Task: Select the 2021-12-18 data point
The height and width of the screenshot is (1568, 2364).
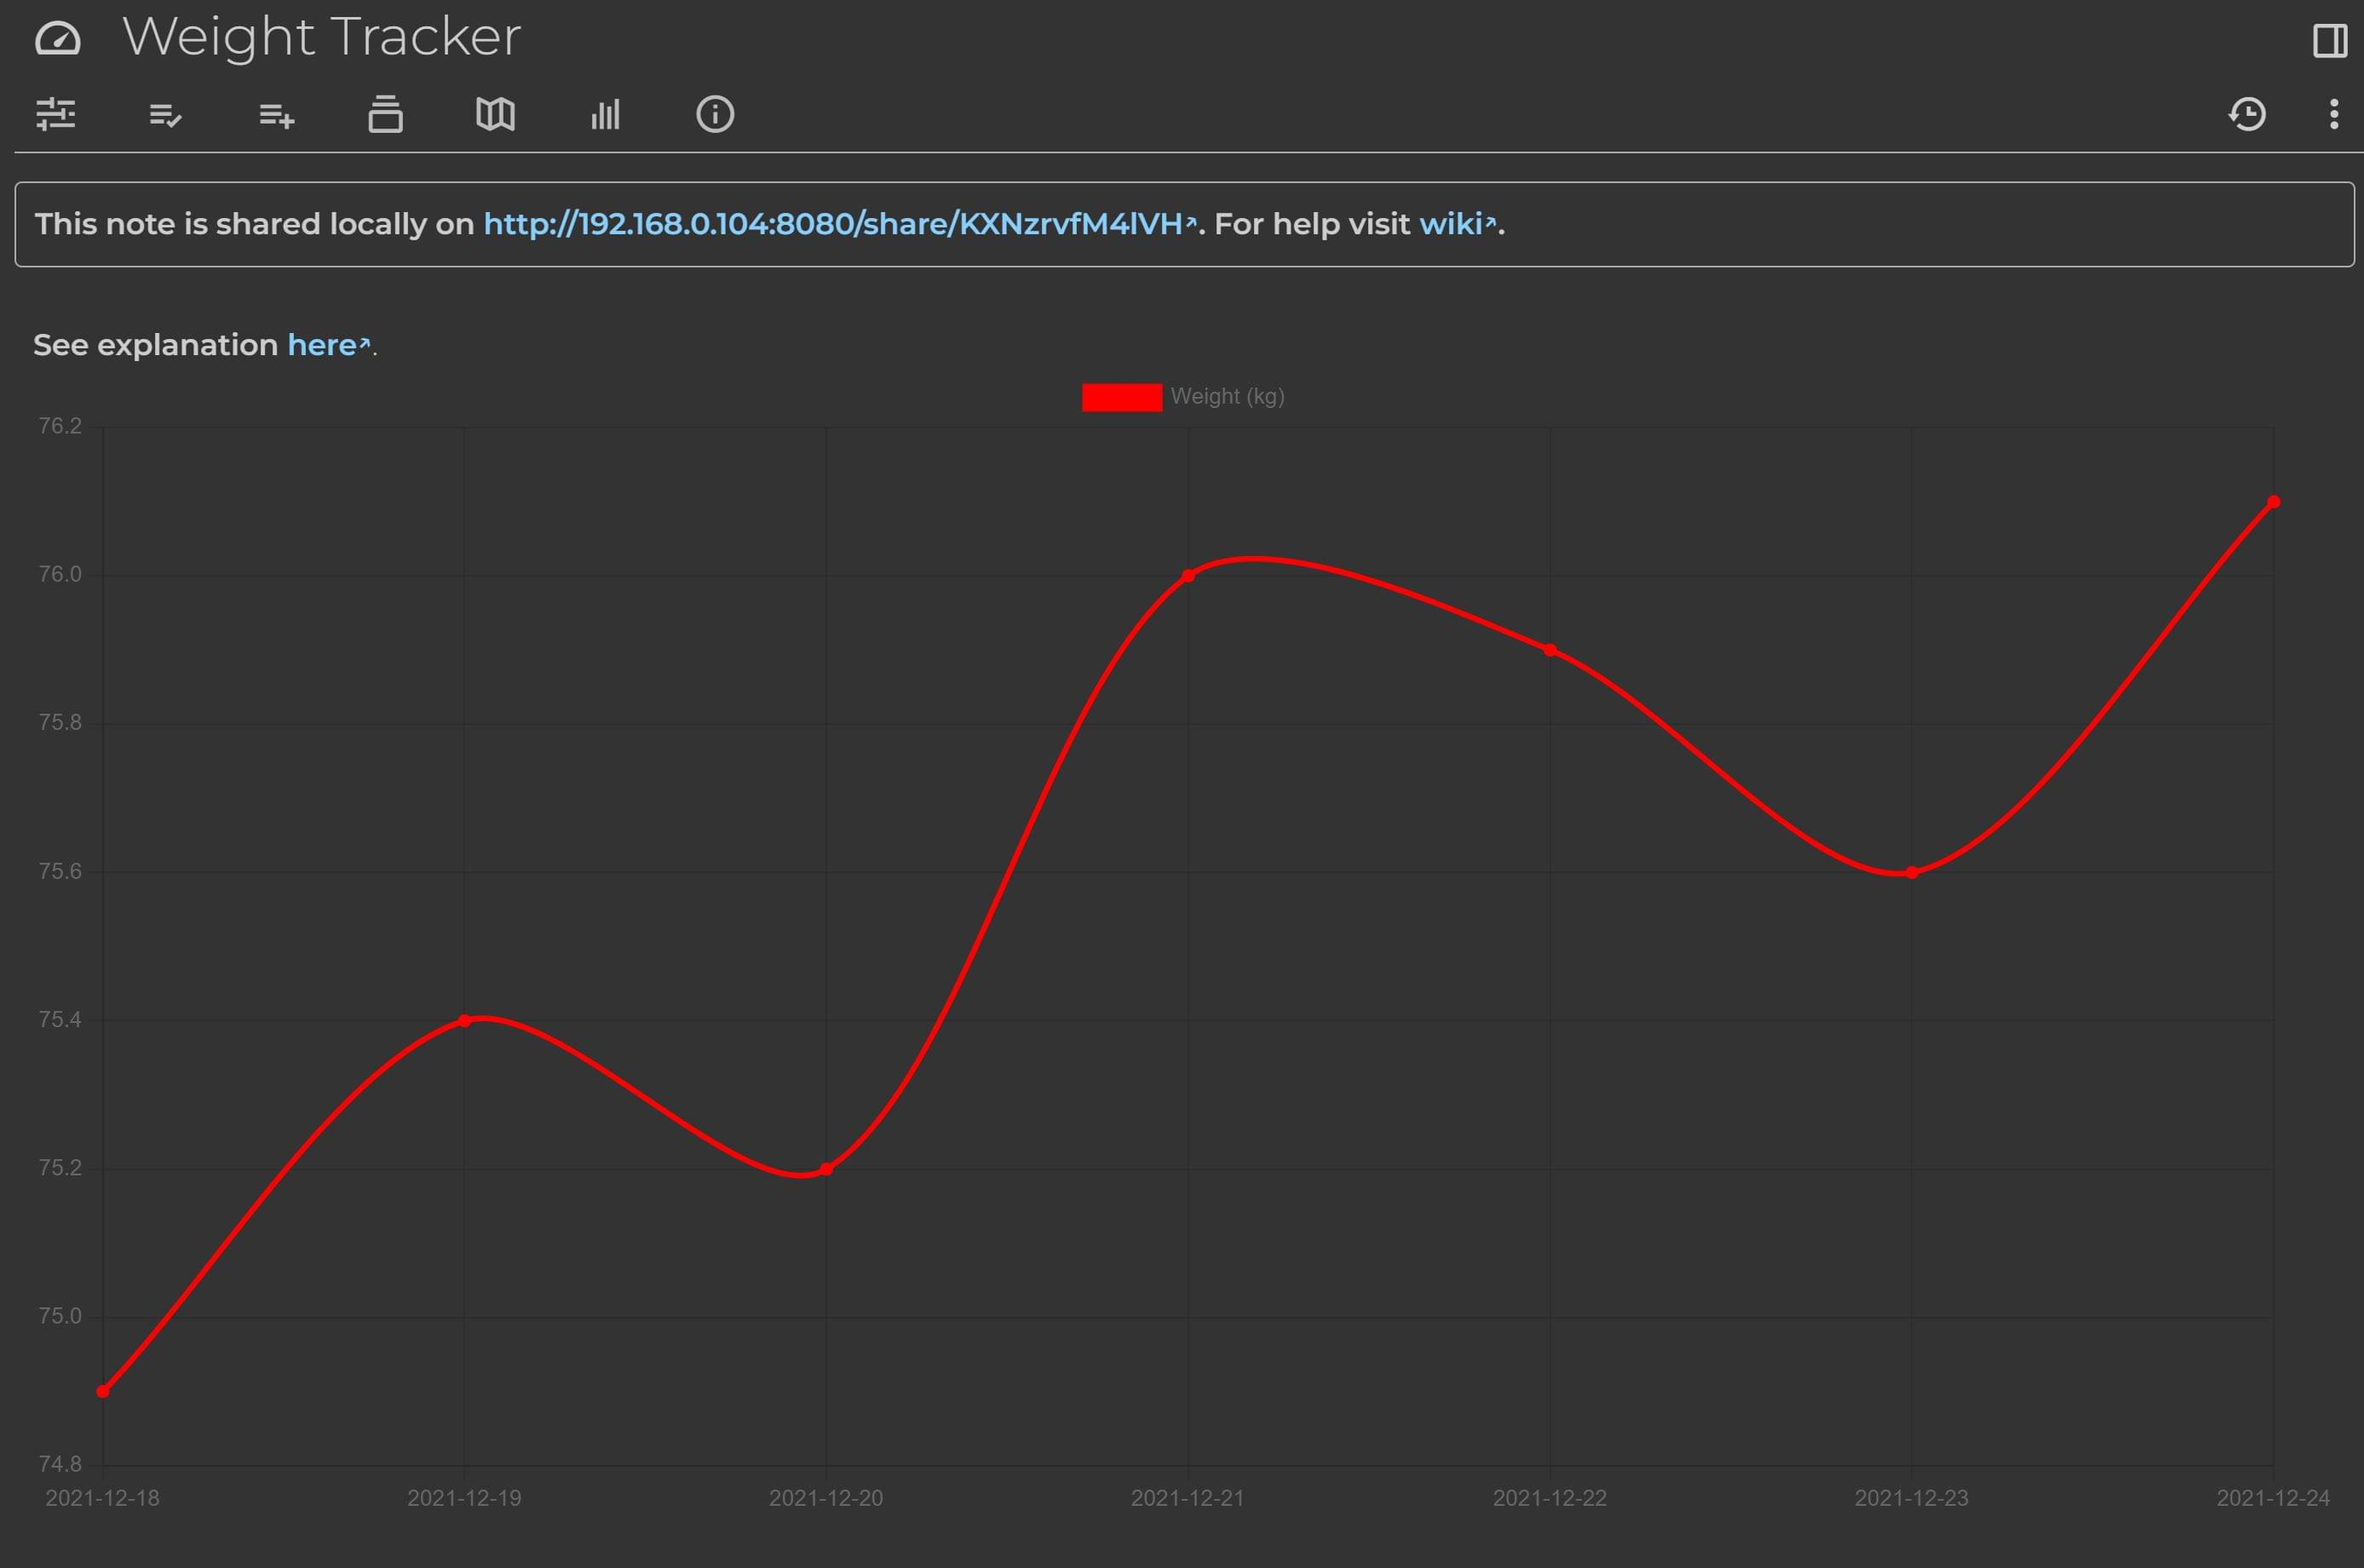Action: pyautogui.click(x=103, y=1391)
